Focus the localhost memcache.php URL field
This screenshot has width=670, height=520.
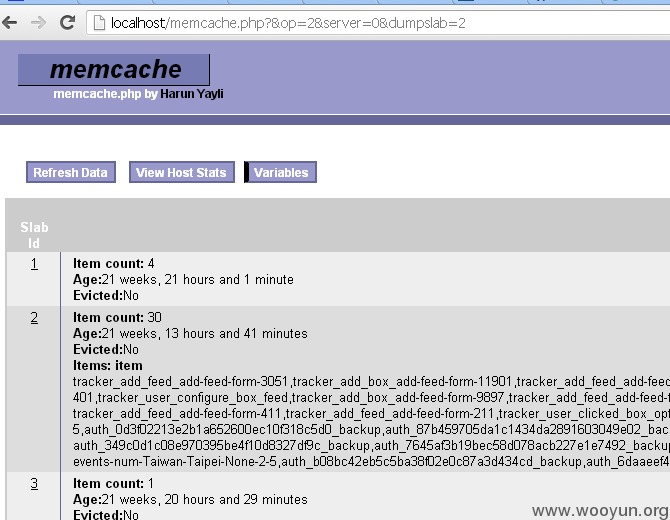point(378,23)
